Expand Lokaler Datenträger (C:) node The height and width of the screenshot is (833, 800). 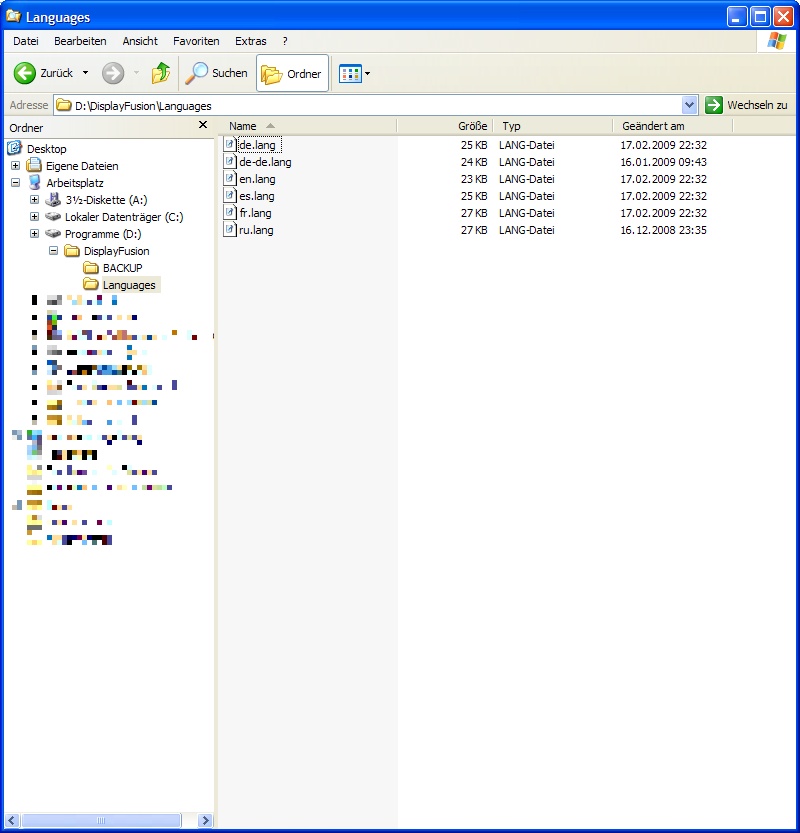tap(34, 217)
